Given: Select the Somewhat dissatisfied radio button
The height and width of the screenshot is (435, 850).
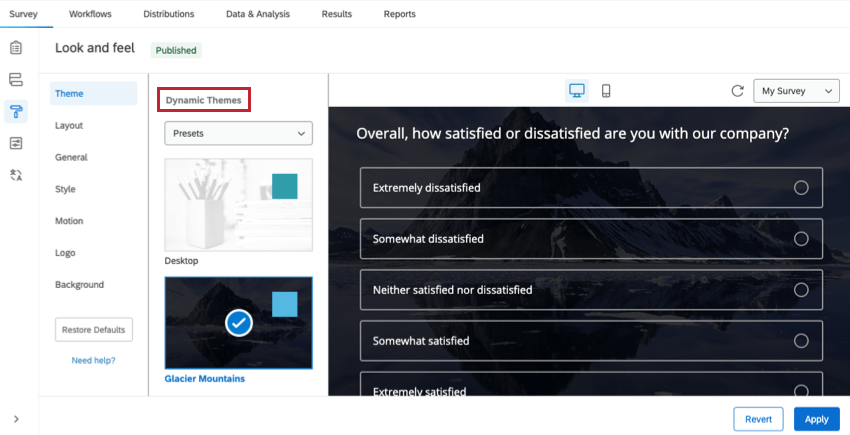Looking at the screenshot, I should (x=801, y=239).
